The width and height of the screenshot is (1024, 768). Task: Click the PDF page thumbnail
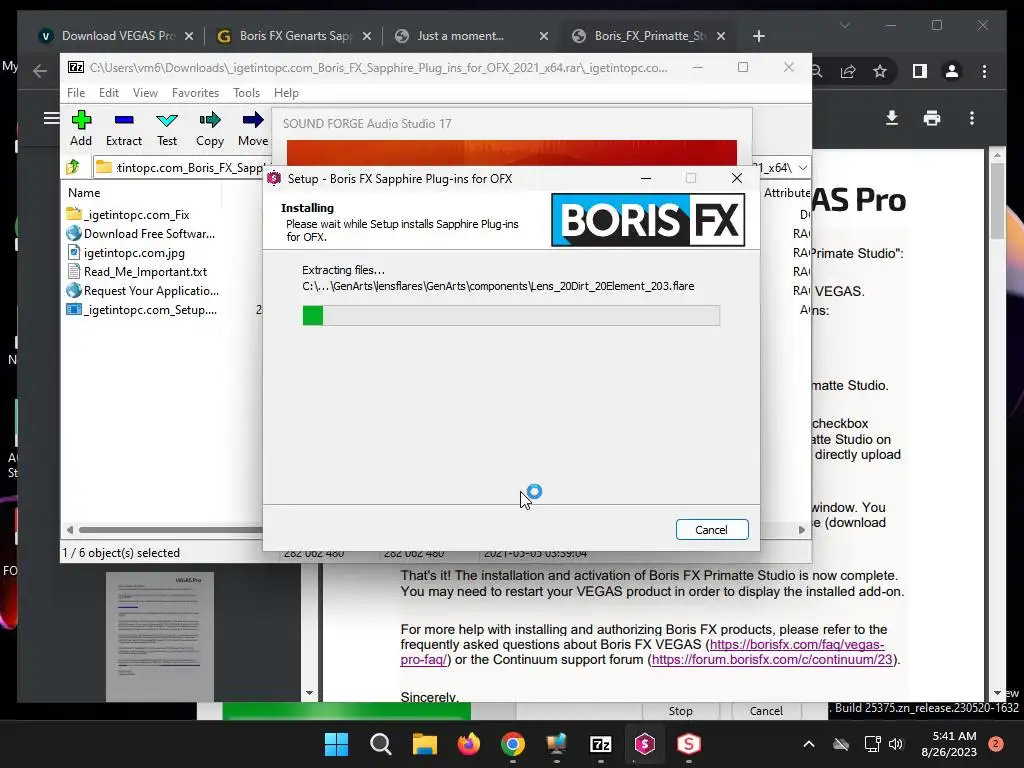click(x=160, y=635)
